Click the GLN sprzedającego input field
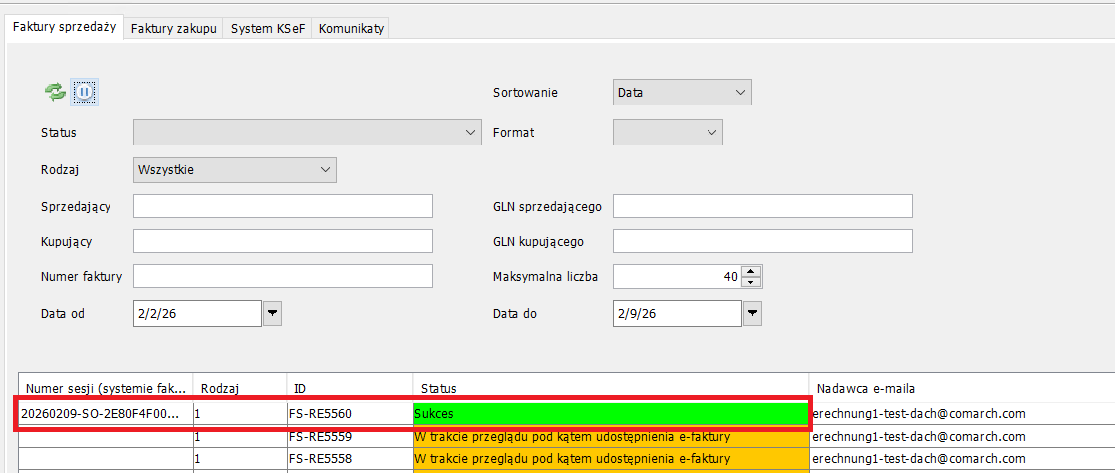 pyautogui.click(x=762, y=206)
